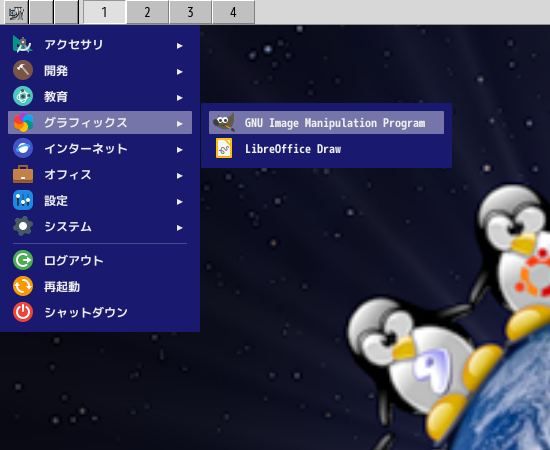Screen dimensions: 550x450
Task: Expand the 開発 submenu arrow
Action: [180, 72]
